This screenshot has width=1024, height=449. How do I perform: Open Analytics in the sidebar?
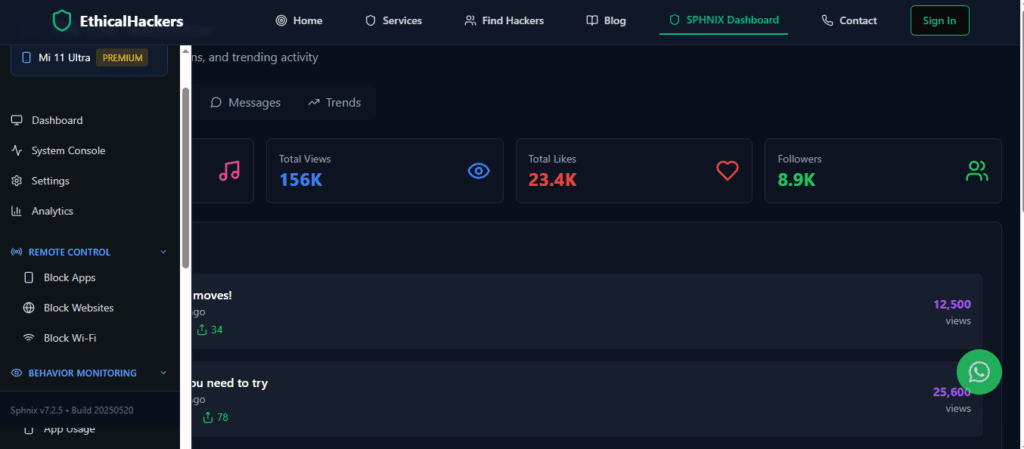pyautogui.click(x=42, y=211)
